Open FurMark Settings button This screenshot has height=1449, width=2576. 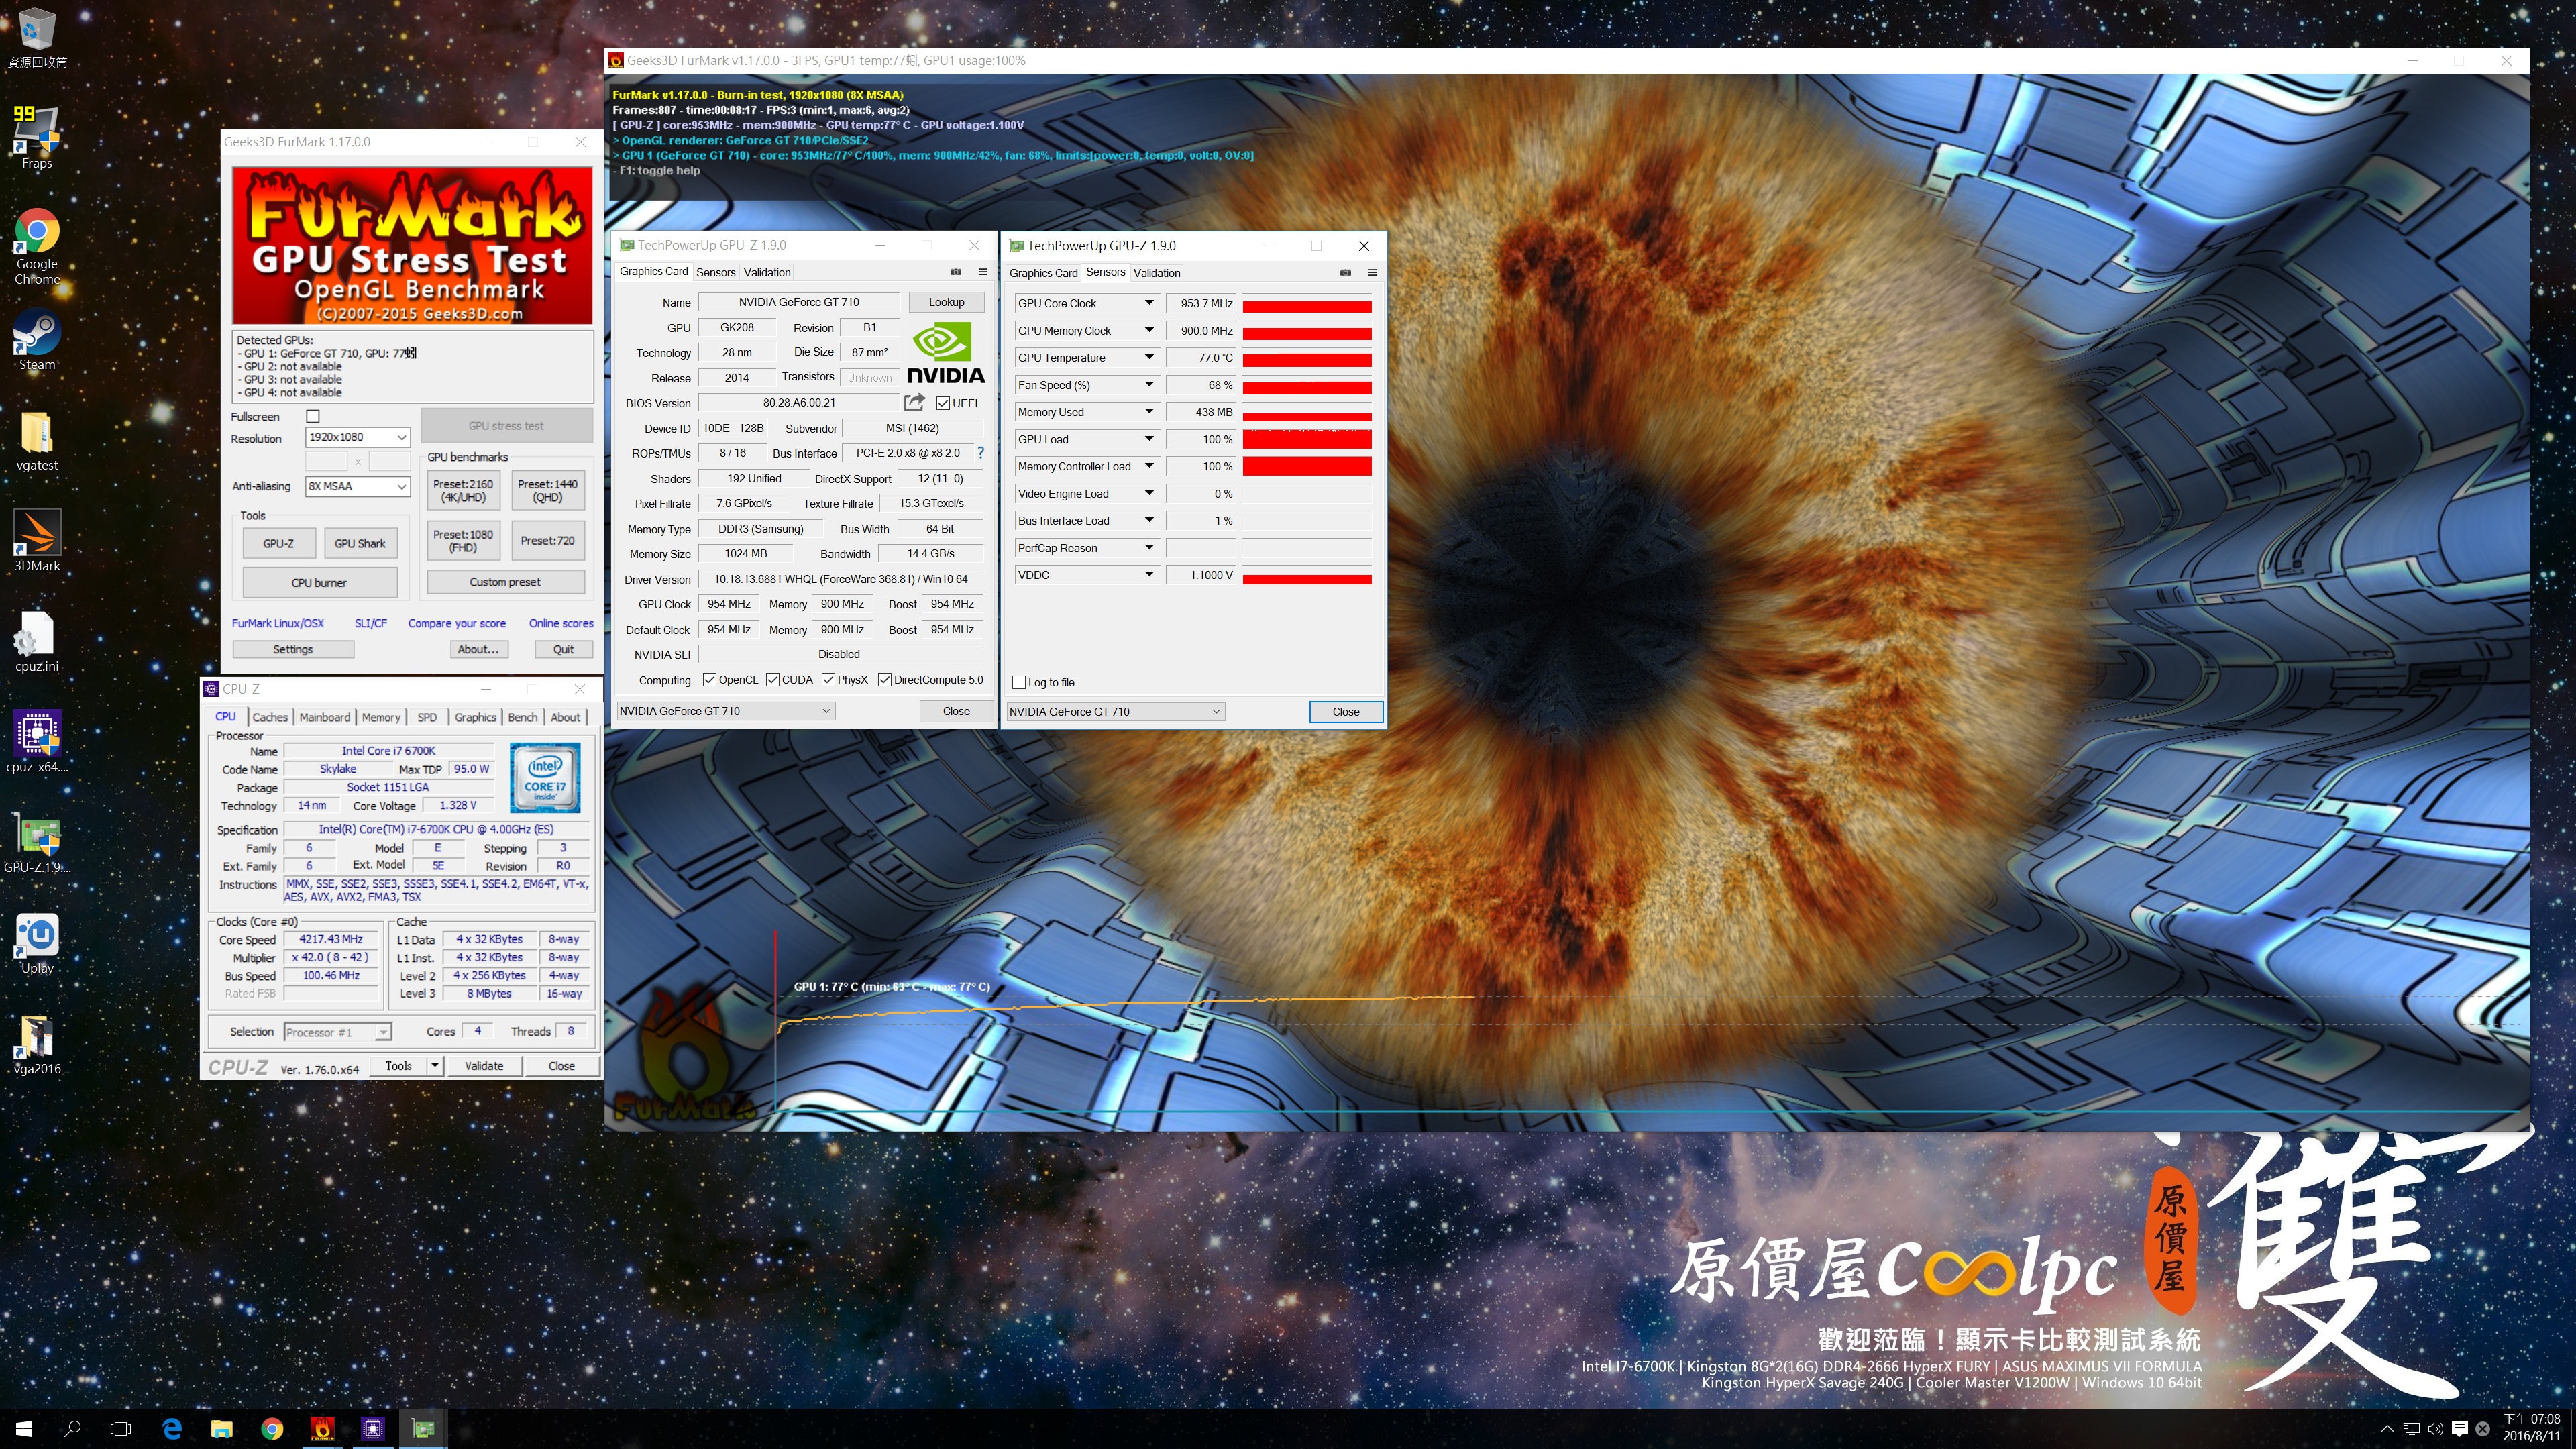pyautogui.click(x=293, y=649)
